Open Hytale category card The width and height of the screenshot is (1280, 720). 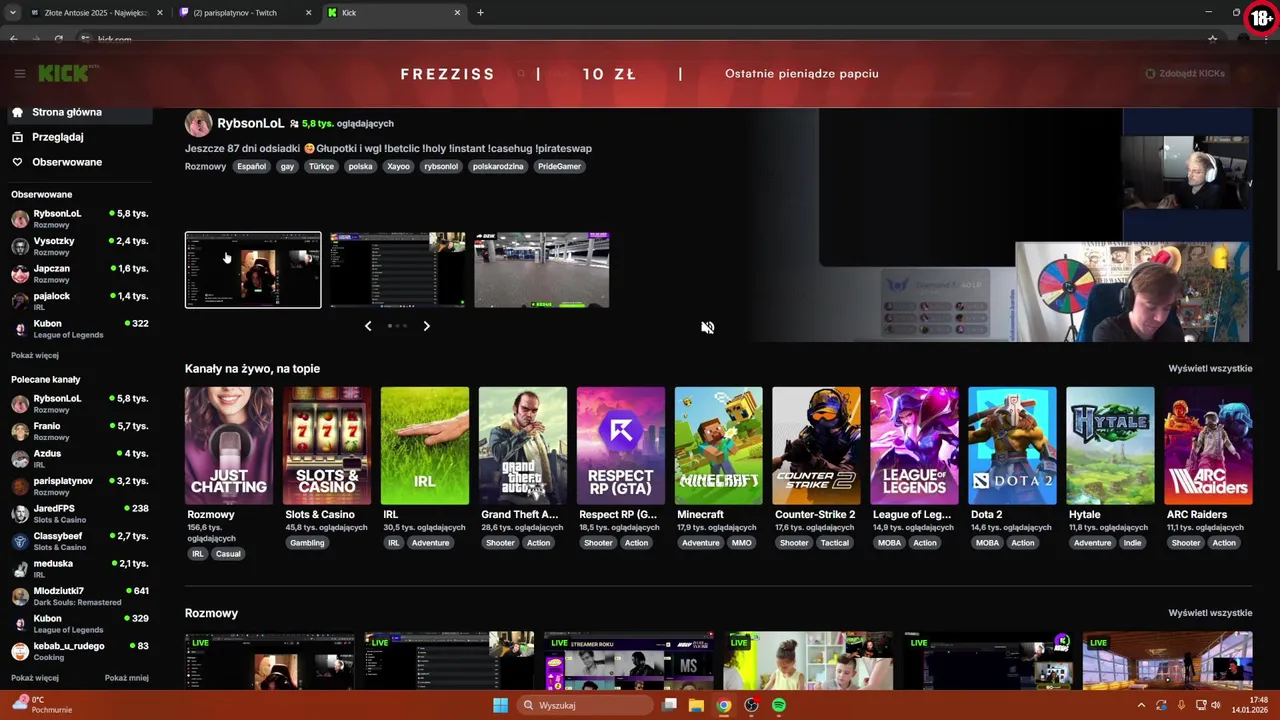pos(1111,446)
